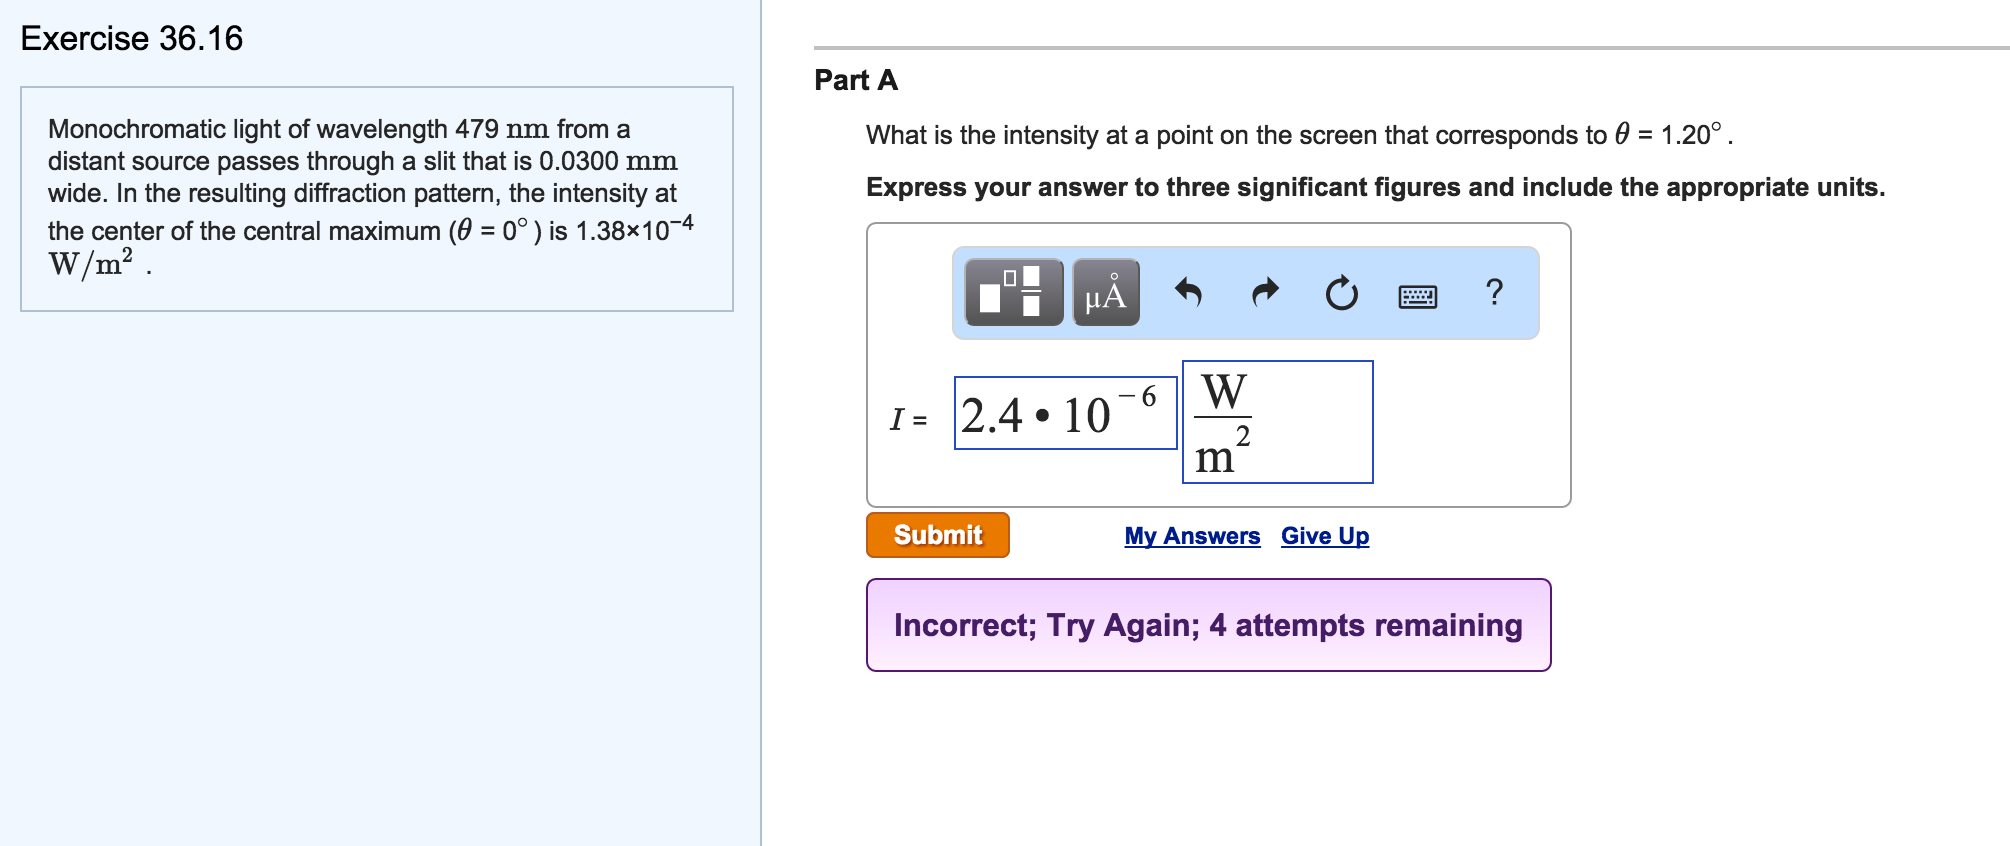Click the bold 'Express your answer' instruction
Viewport: 2010px width, 846px height.
1375,187
